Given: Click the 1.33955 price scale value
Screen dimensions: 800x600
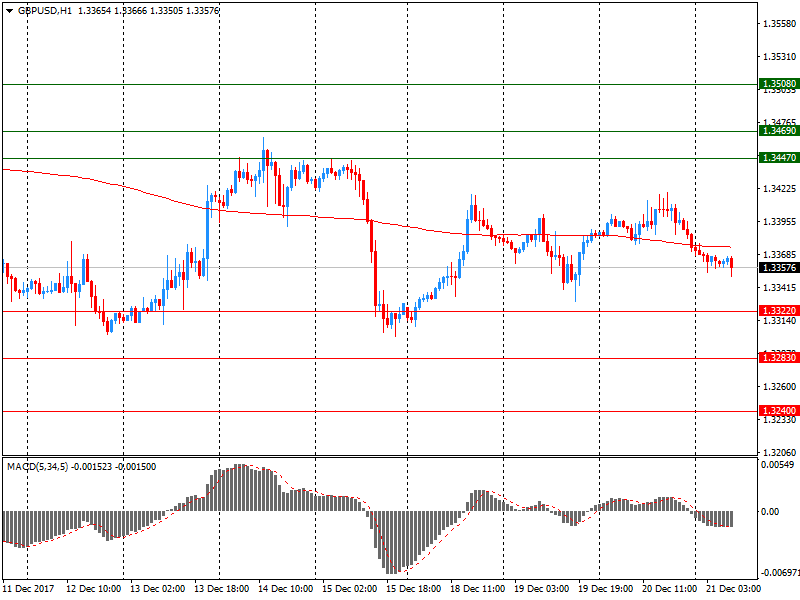Looking at the screenshot, I should point(779,221).
